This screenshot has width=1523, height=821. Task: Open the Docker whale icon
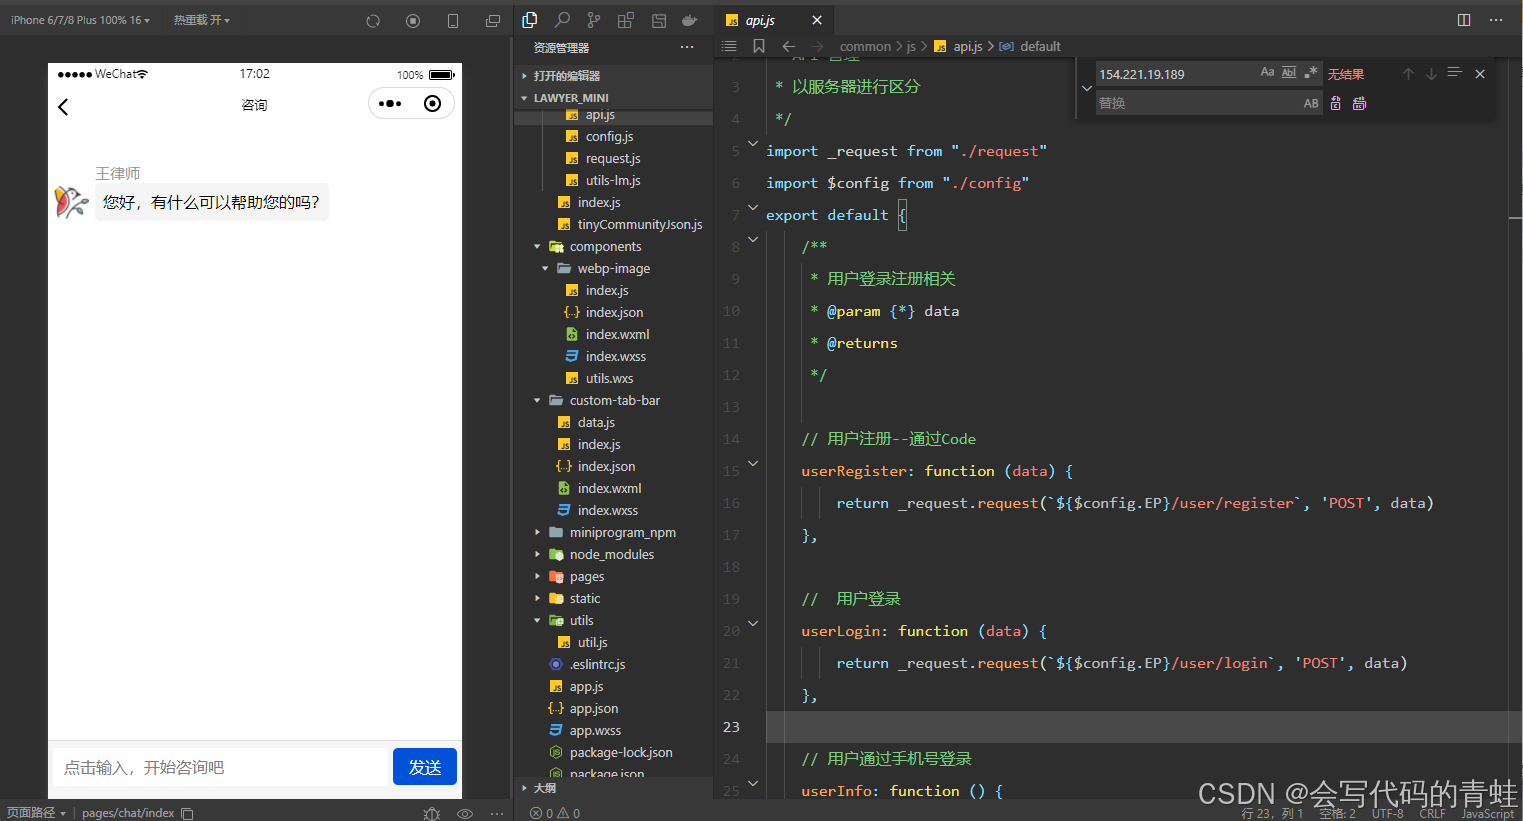[689, 19]
